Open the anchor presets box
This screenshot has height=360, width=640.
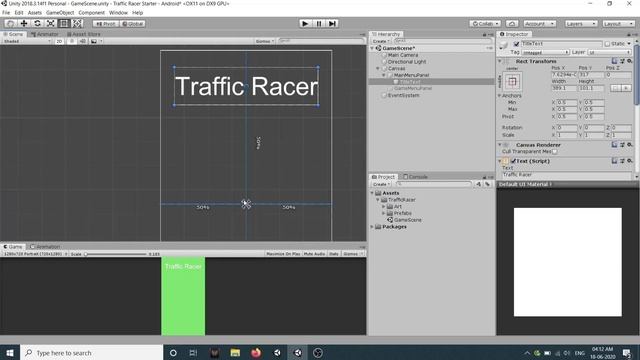pyautogui.click(x=512, y=82)
